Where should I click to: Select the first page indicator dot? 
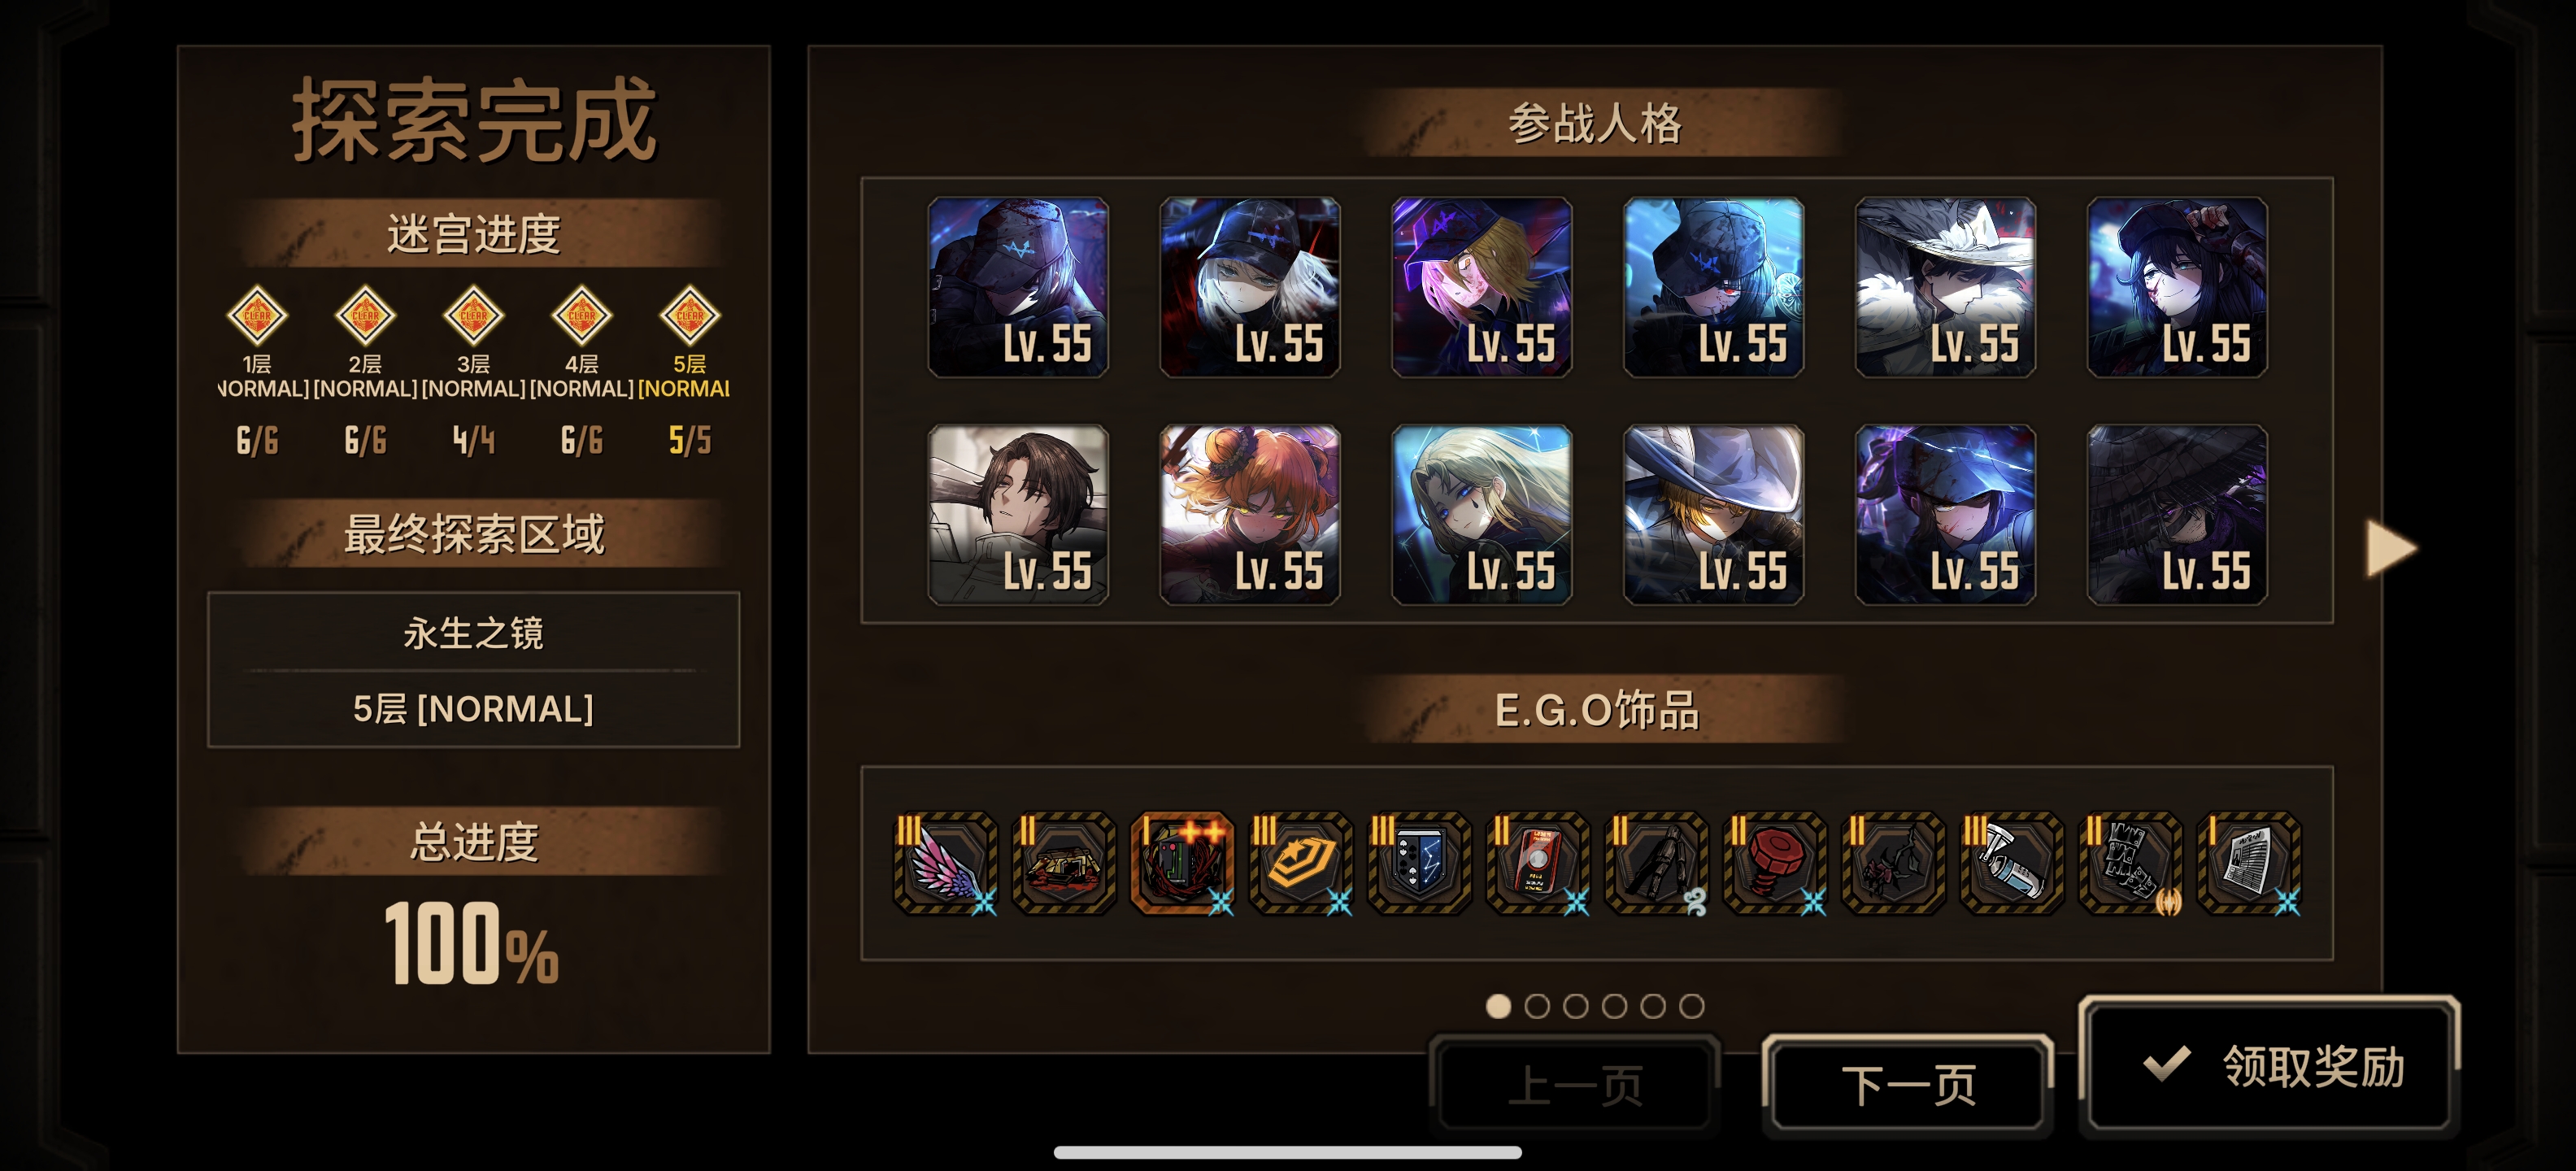coord(1498,1006)
